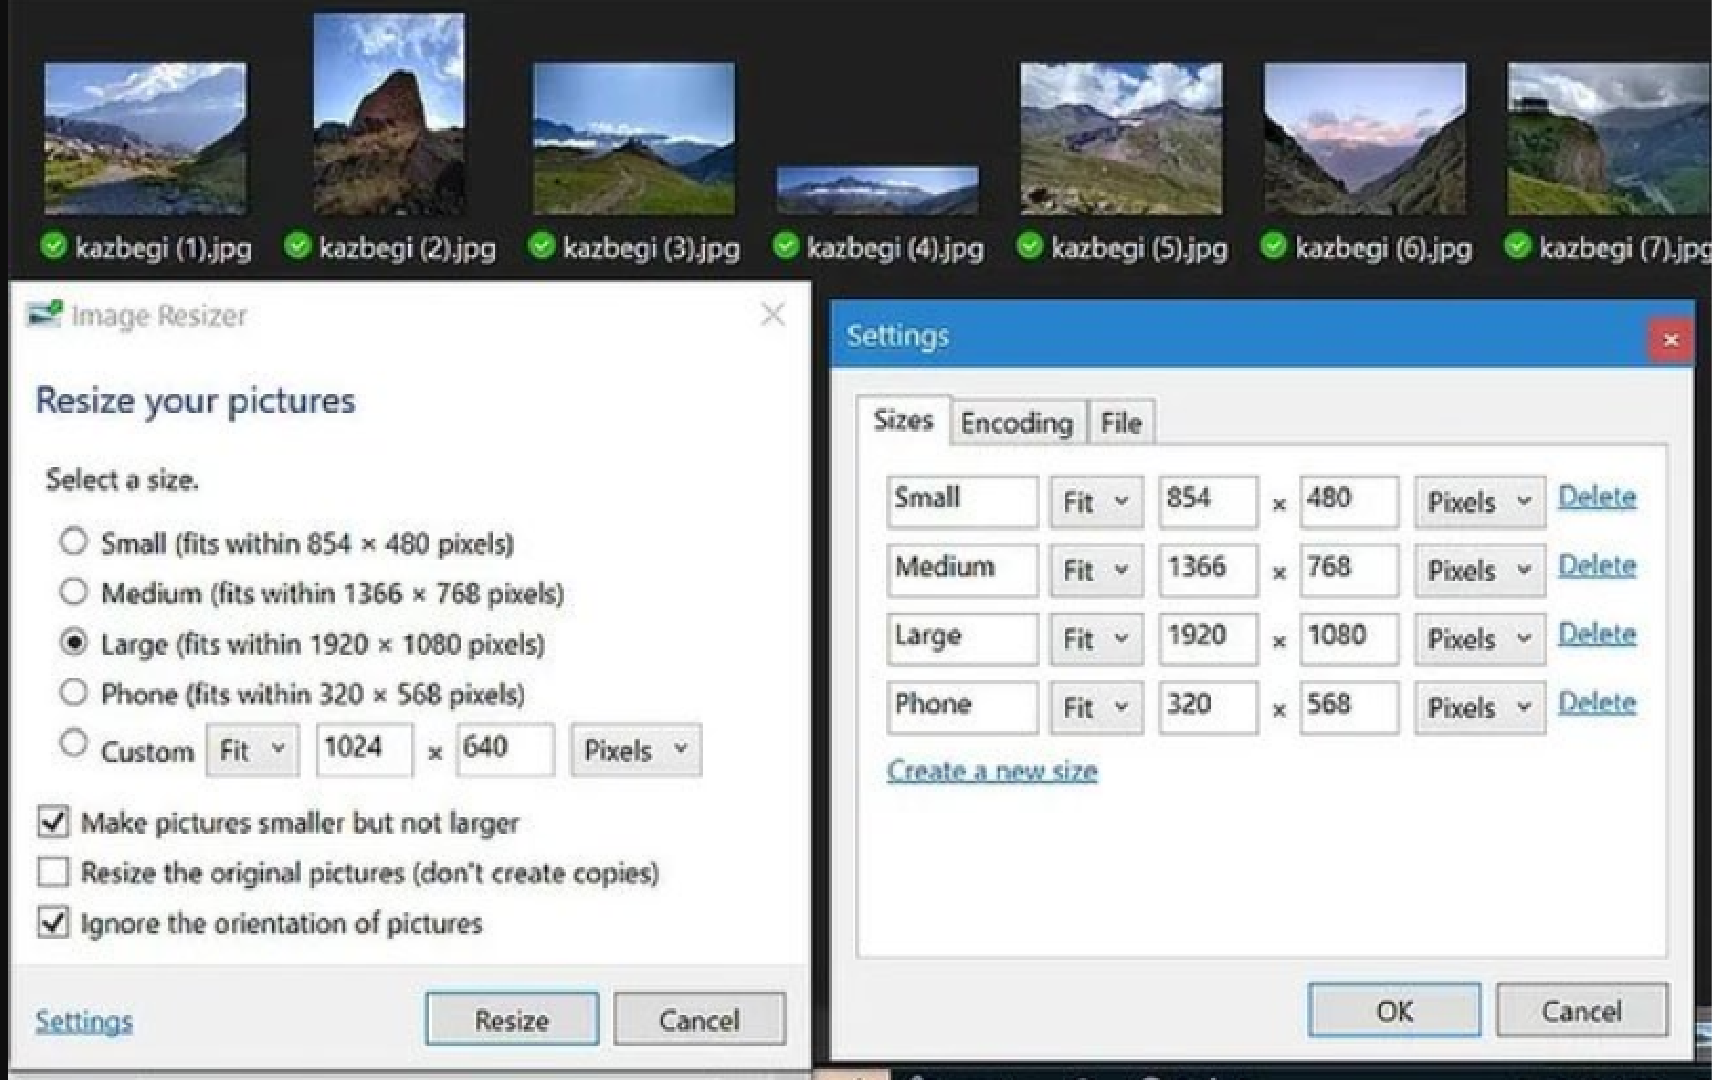The image size is (1712, 1080).
Task: Click the green sync checkmark on kazbegi (2).jpg
Action: click(x=297, y=246)
